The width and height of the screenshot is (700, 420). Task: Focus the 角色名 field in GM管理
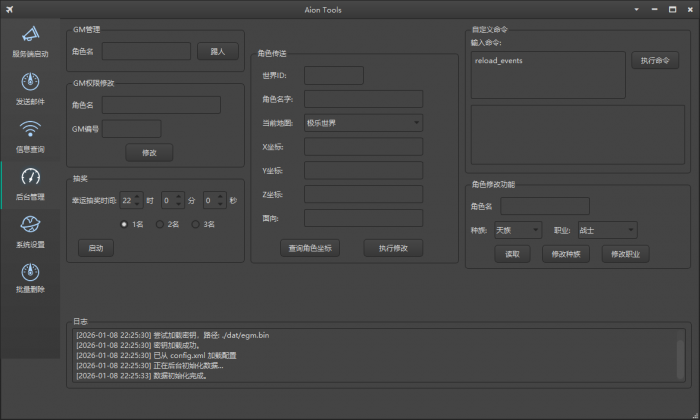point(146,51)
